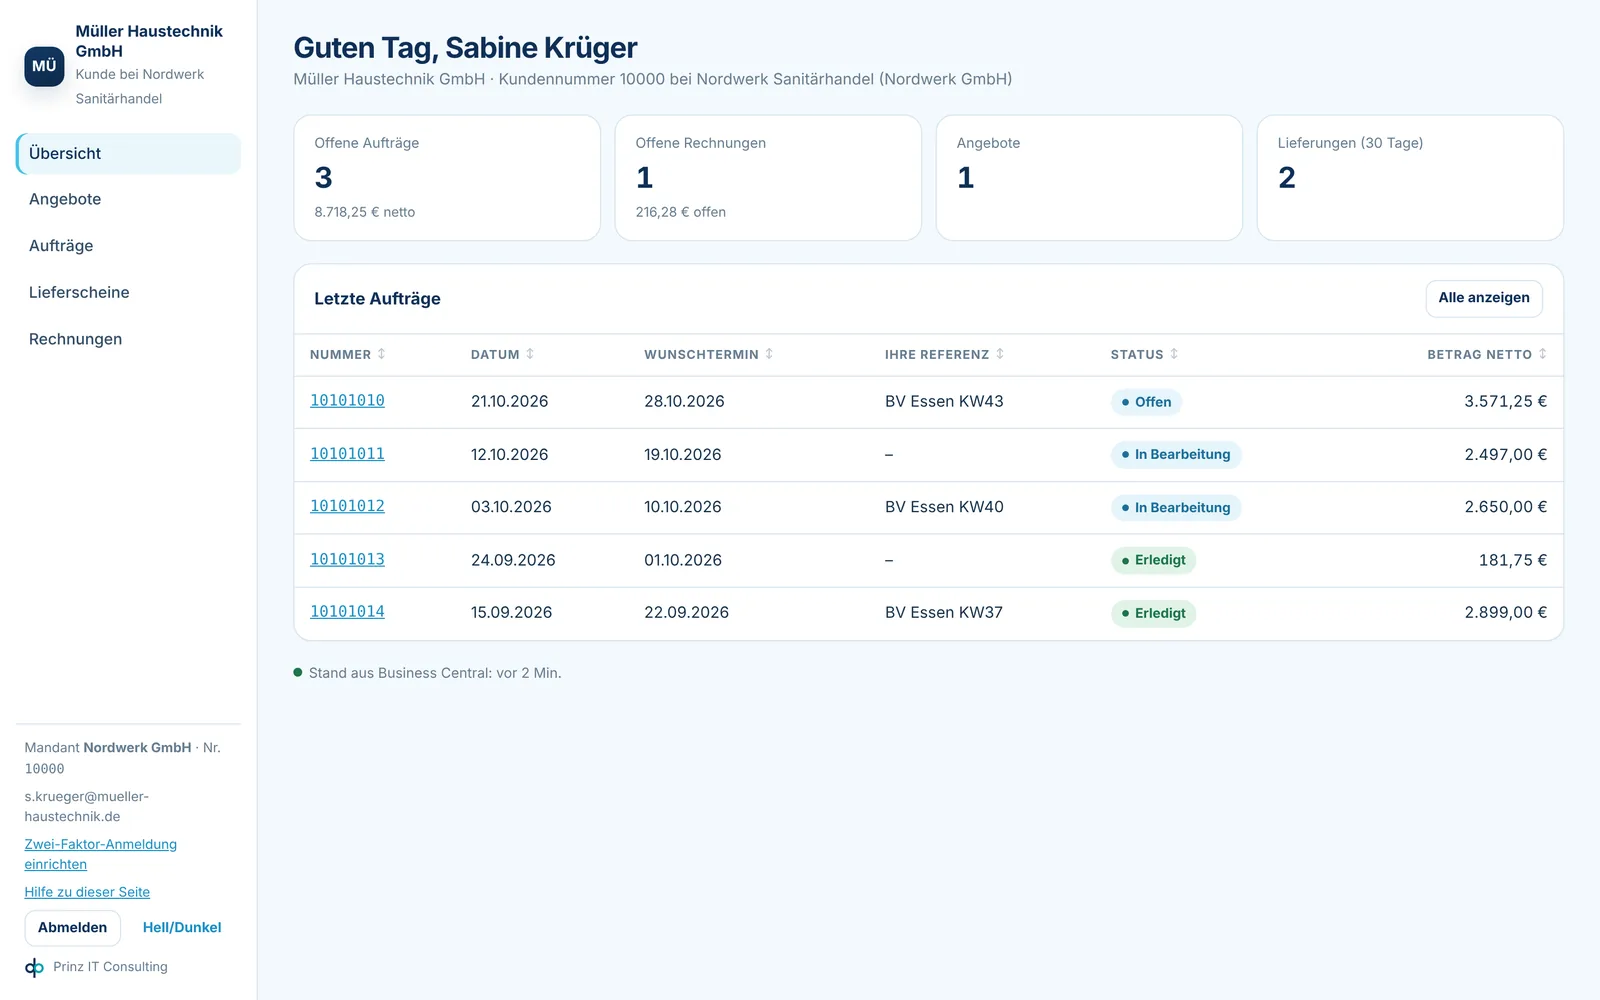This screenshot has width=1600, height=1000.
Task: Open Zwei-Faktor-Anmeldung einrichten link
Action: point(100,854)
